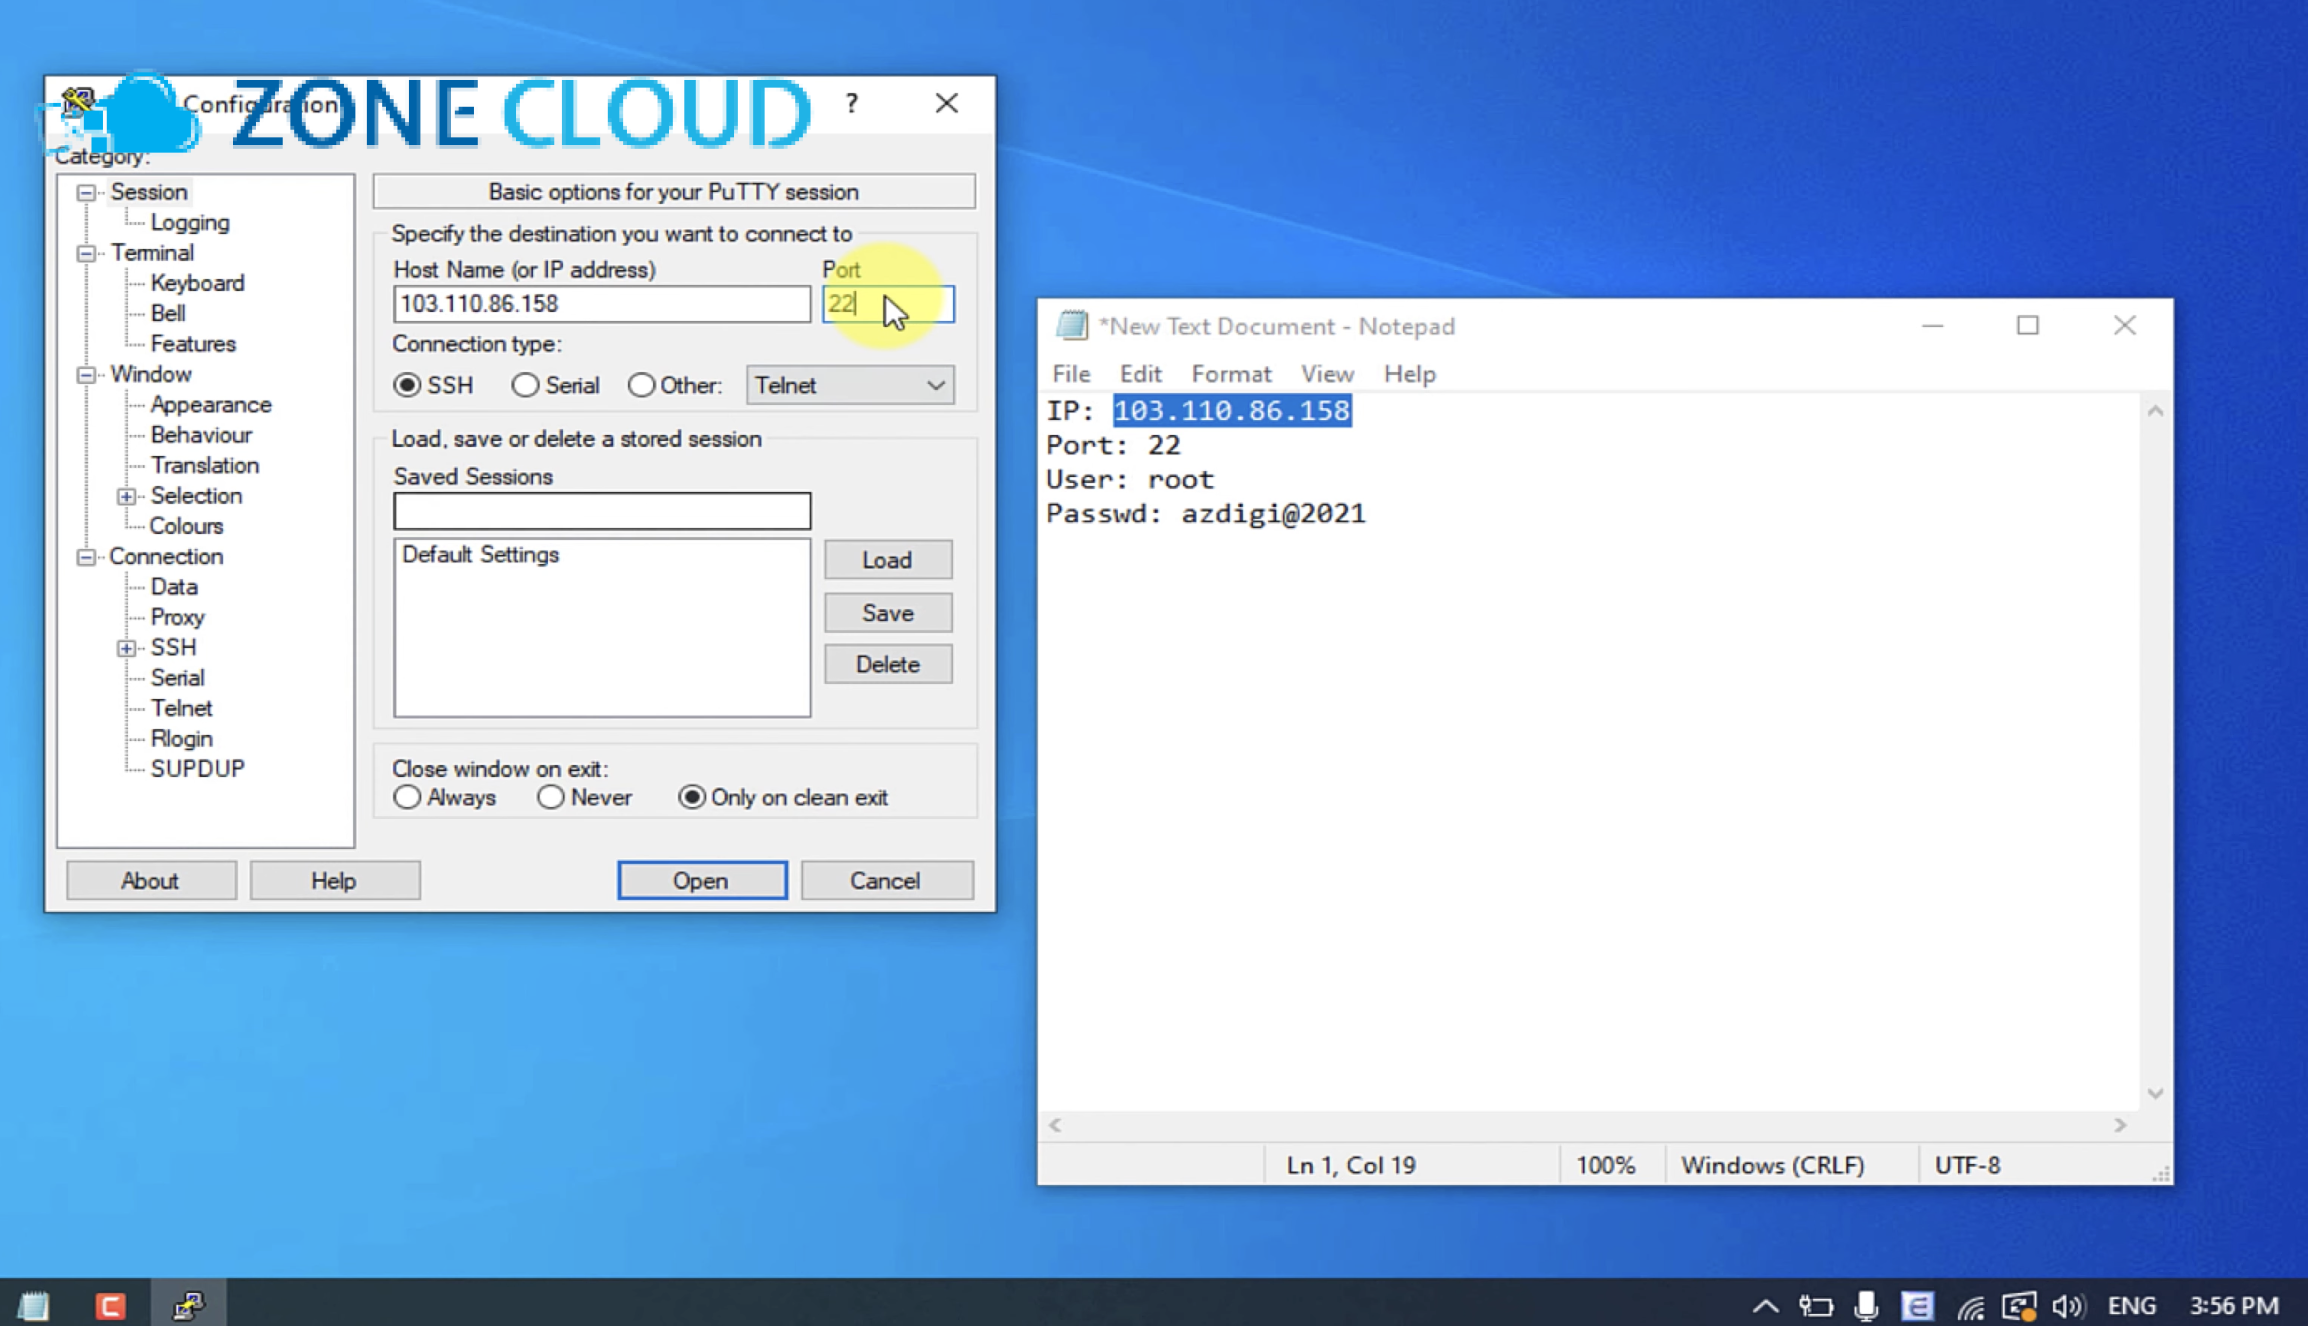Click the Host Name input field

tap(602, 304)
